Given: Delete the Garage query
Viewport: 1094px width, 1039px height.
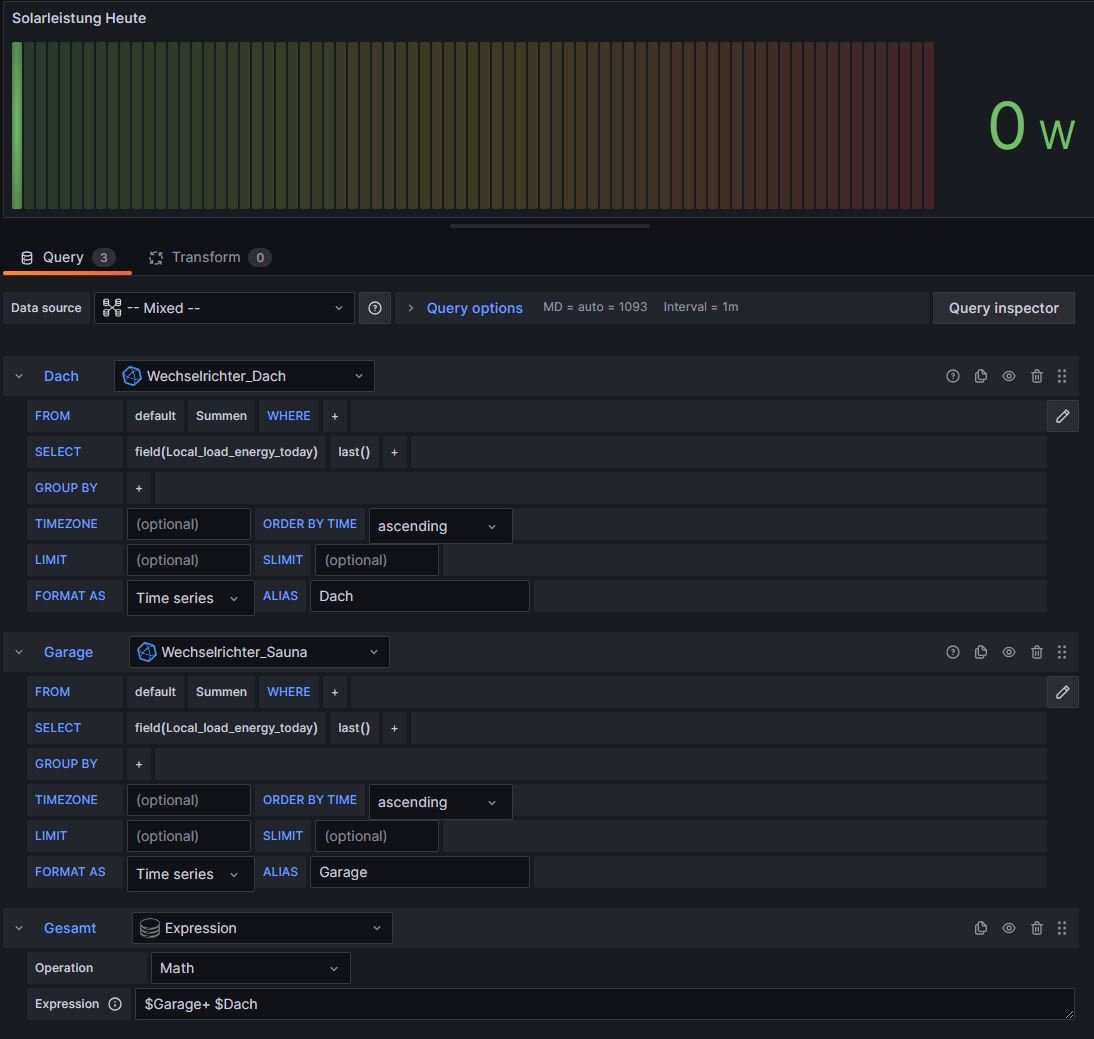Looking at the screenshot, I should pos(1036,652).
